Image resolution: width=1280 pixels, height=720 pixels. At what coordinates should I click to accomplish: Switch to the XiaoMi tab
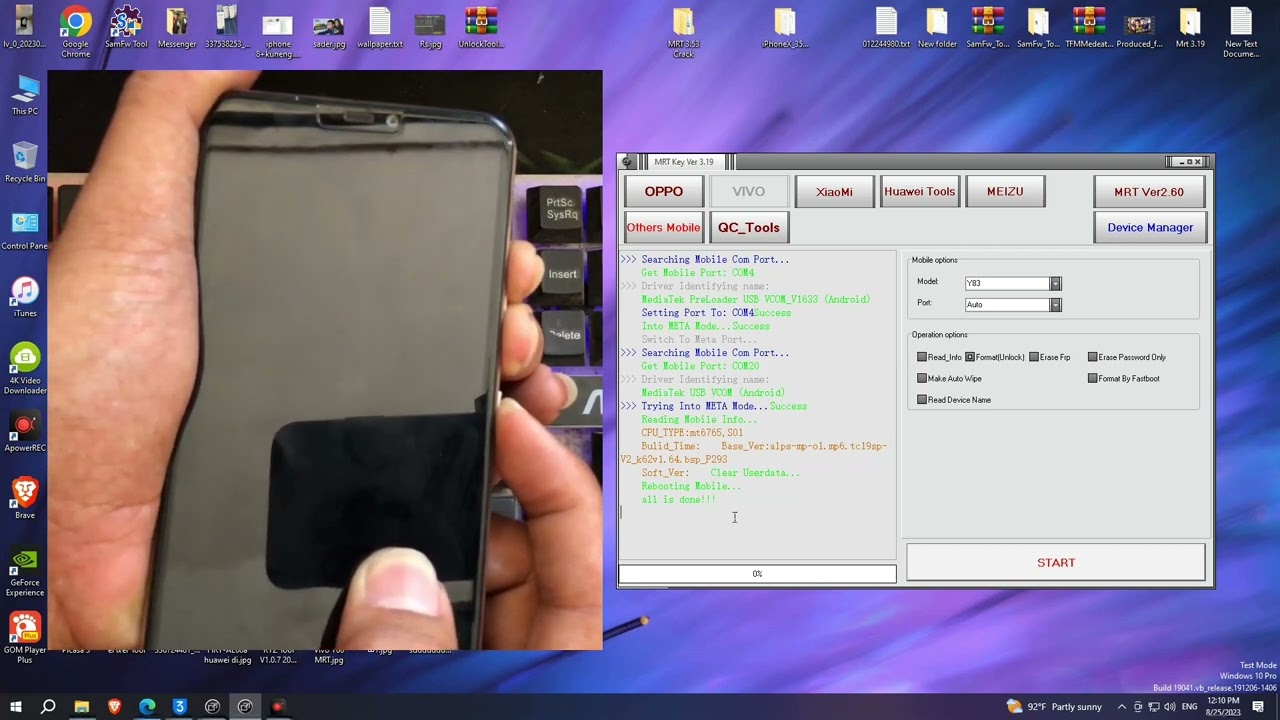click(834, 191)
